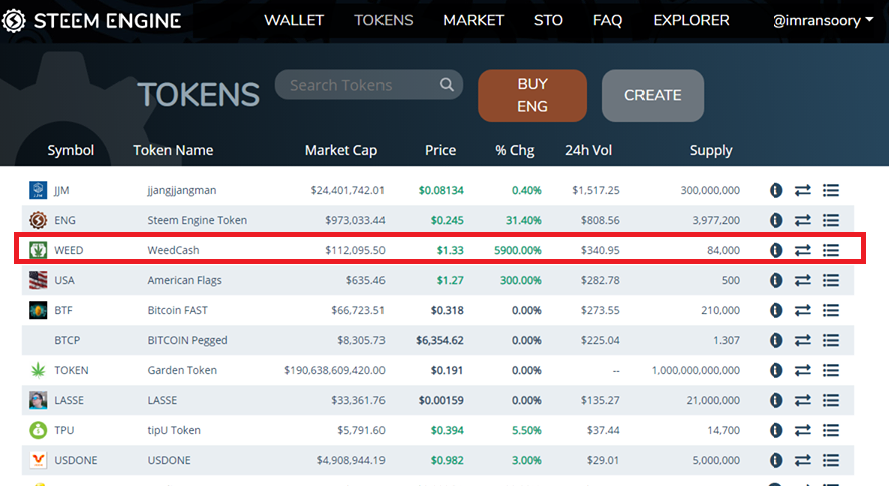Open the MARKET menu item
The image size is (889, 486).
click(473, 20)
